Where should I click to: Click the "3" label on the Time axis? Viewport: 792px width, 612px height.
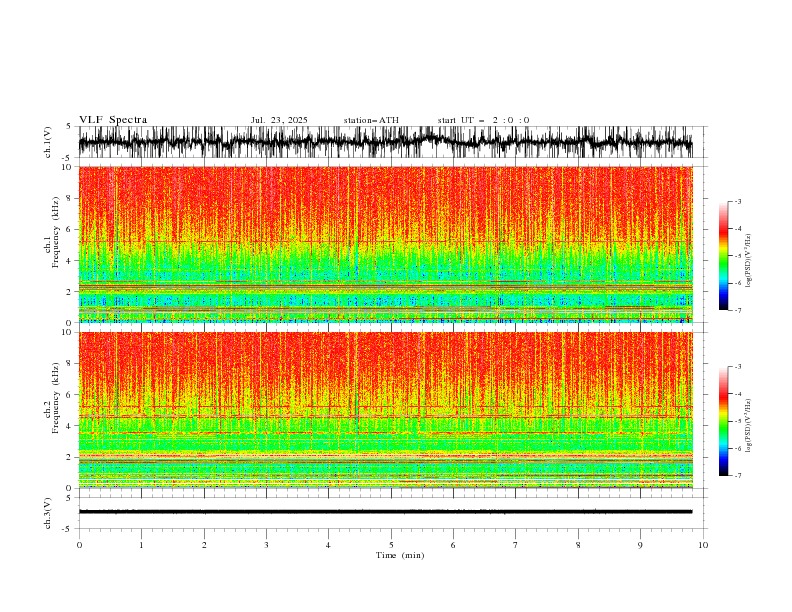tap(266, 545)
